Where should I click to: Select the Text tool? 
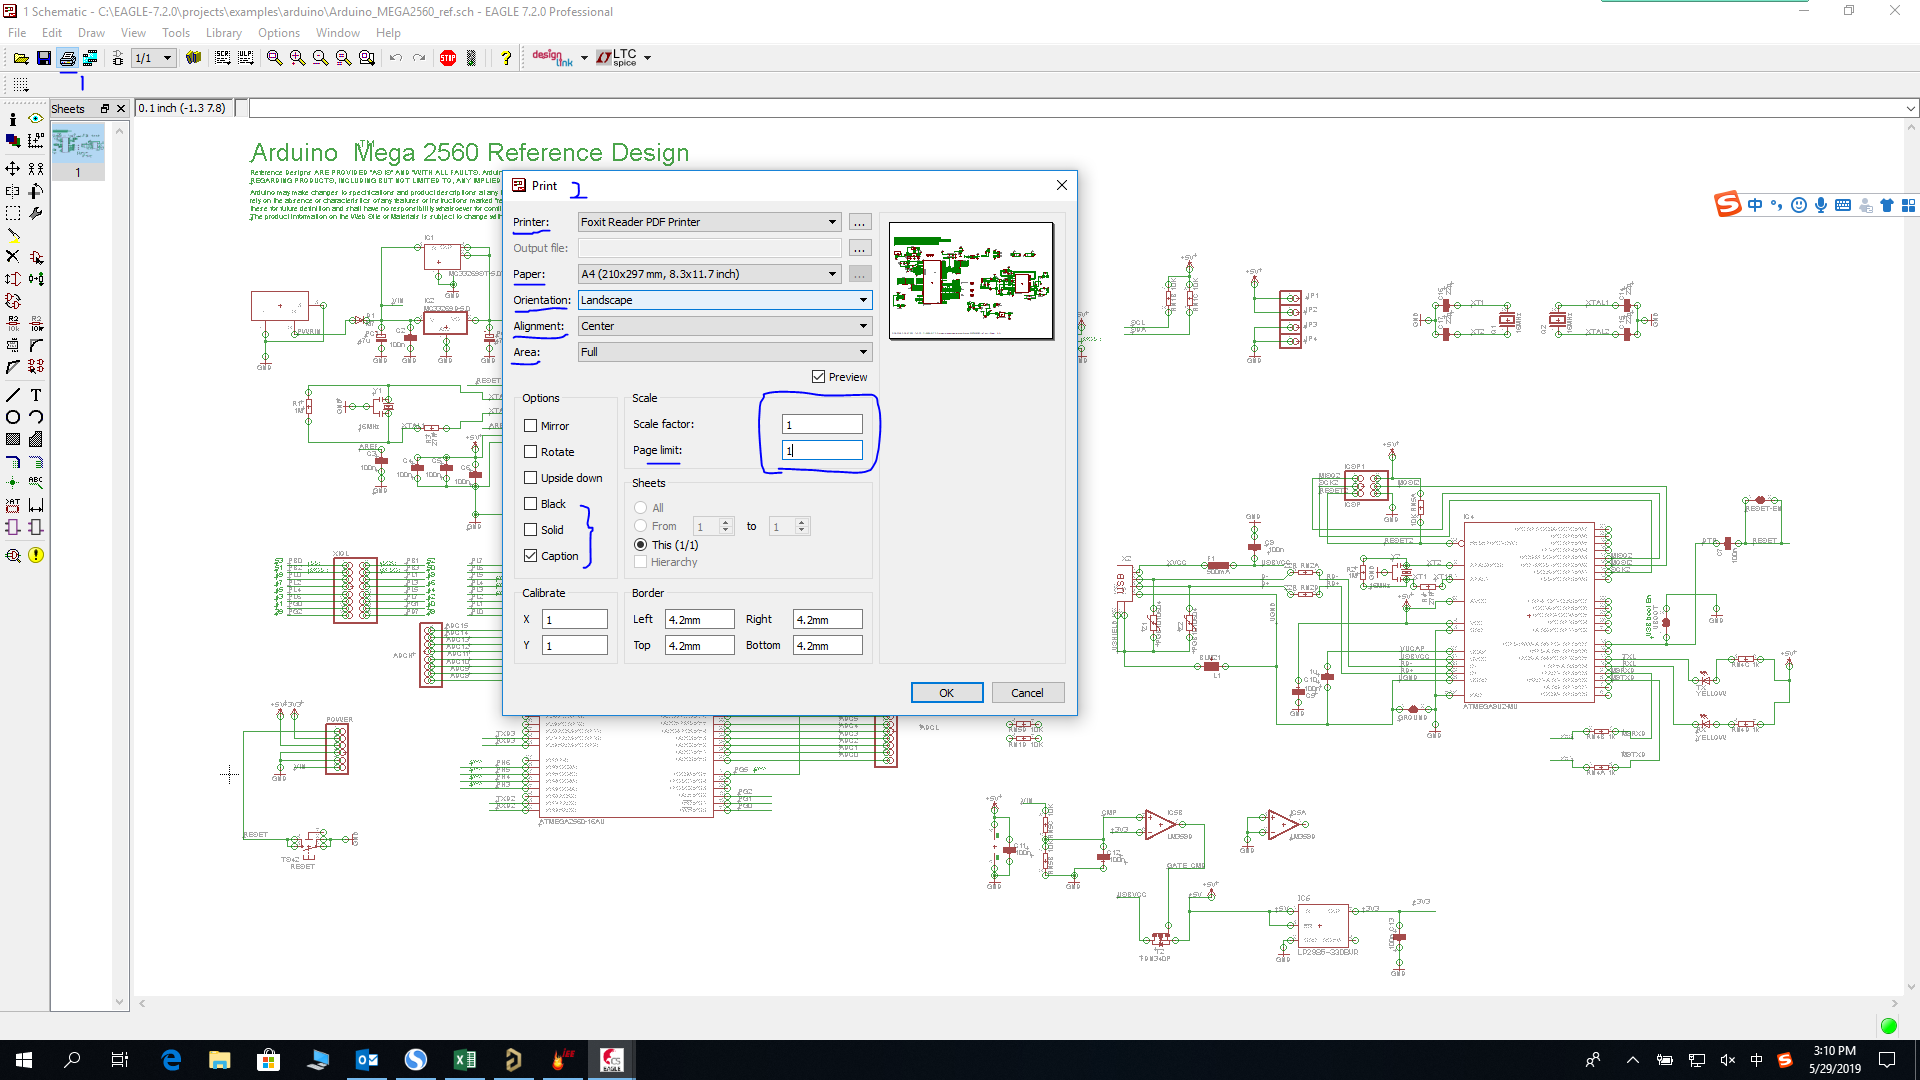pyautogui.click(x=36, y=395)
